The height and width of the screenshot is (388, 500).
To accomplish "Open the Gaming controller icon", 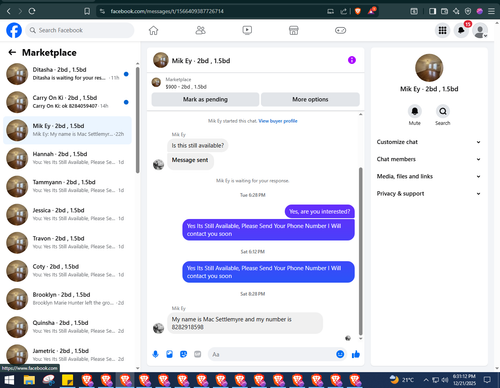I will coord(340,30).
